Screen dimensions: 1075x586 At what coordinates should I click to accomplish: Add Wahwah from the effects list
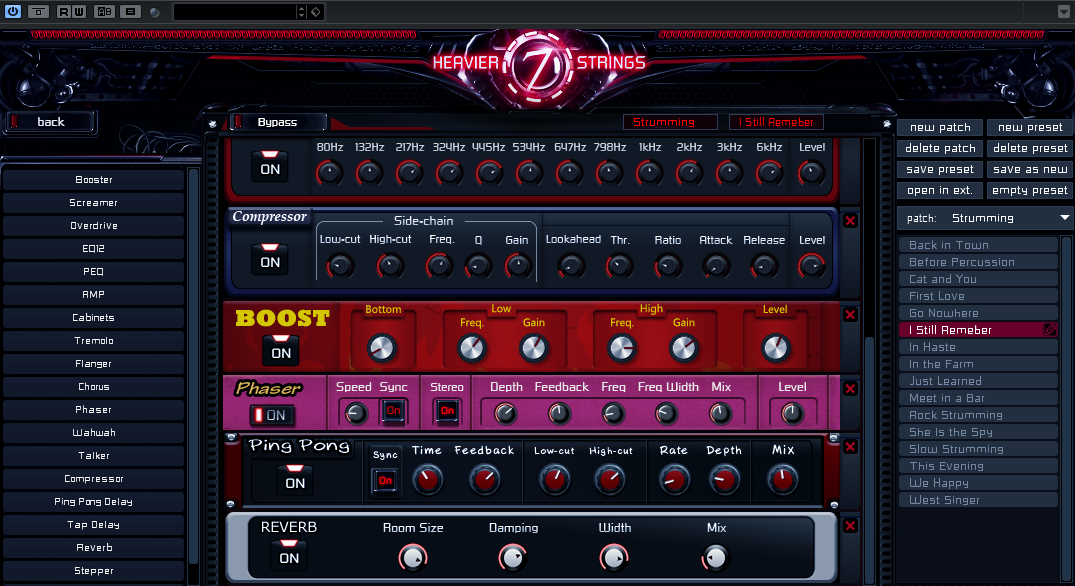(94, 432)
